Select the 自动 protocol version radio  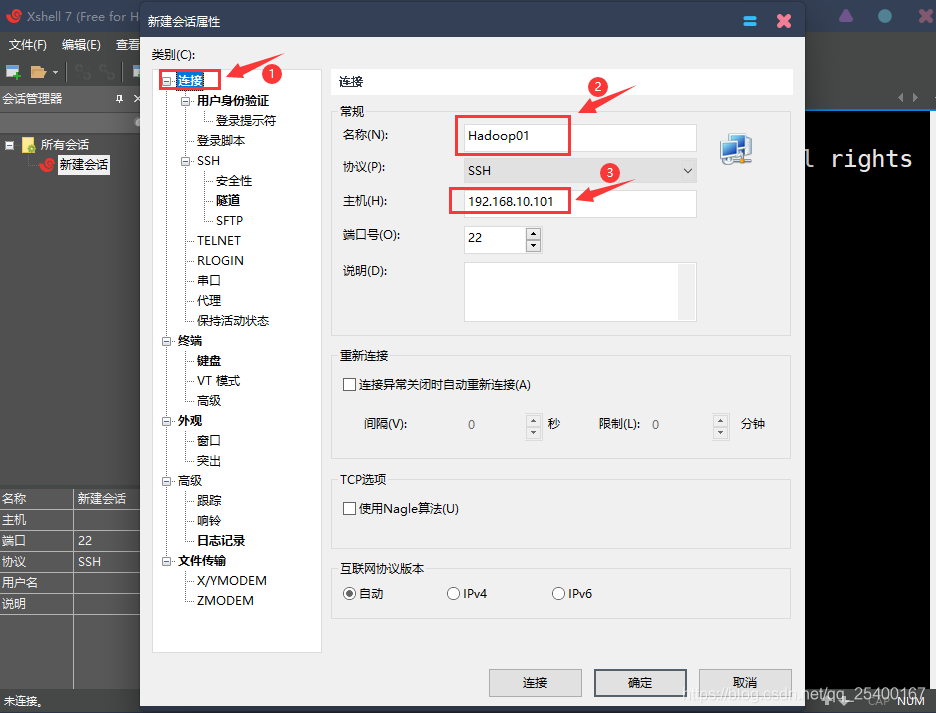349,594
